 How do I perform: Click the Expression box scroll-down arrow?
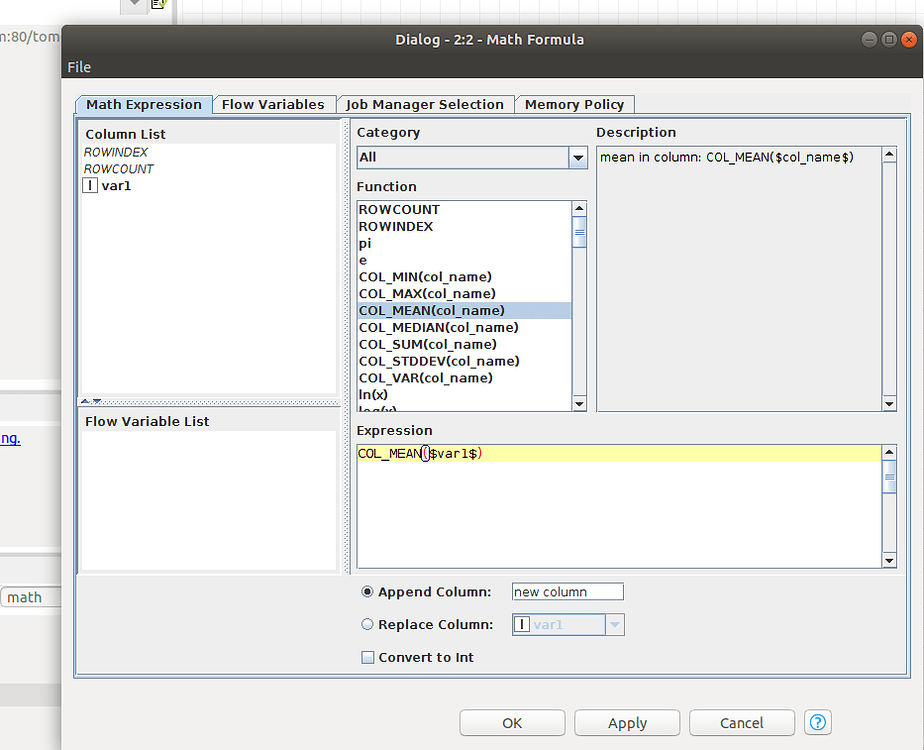click(x=889, y=561)
